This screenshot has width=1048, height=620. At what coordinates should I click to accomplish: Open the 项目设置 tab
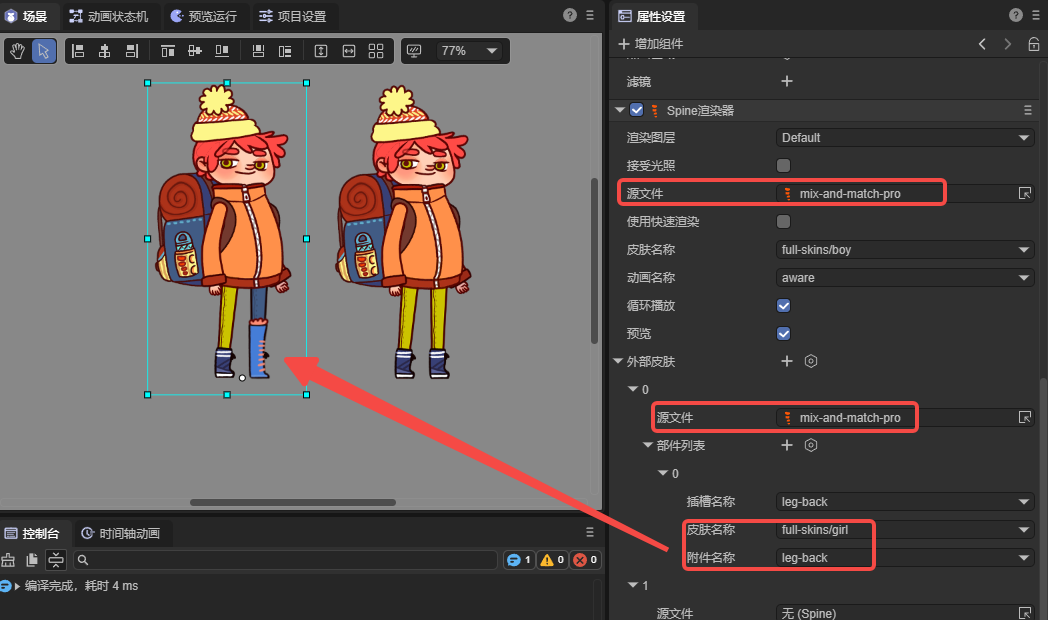tap(297, 16)
